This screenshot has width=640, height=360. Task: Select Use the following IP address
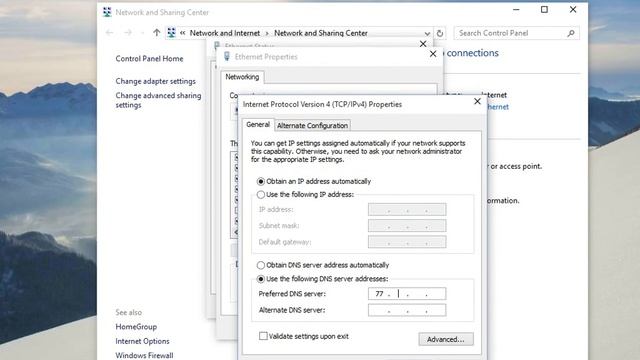click(x=261, y=195)
